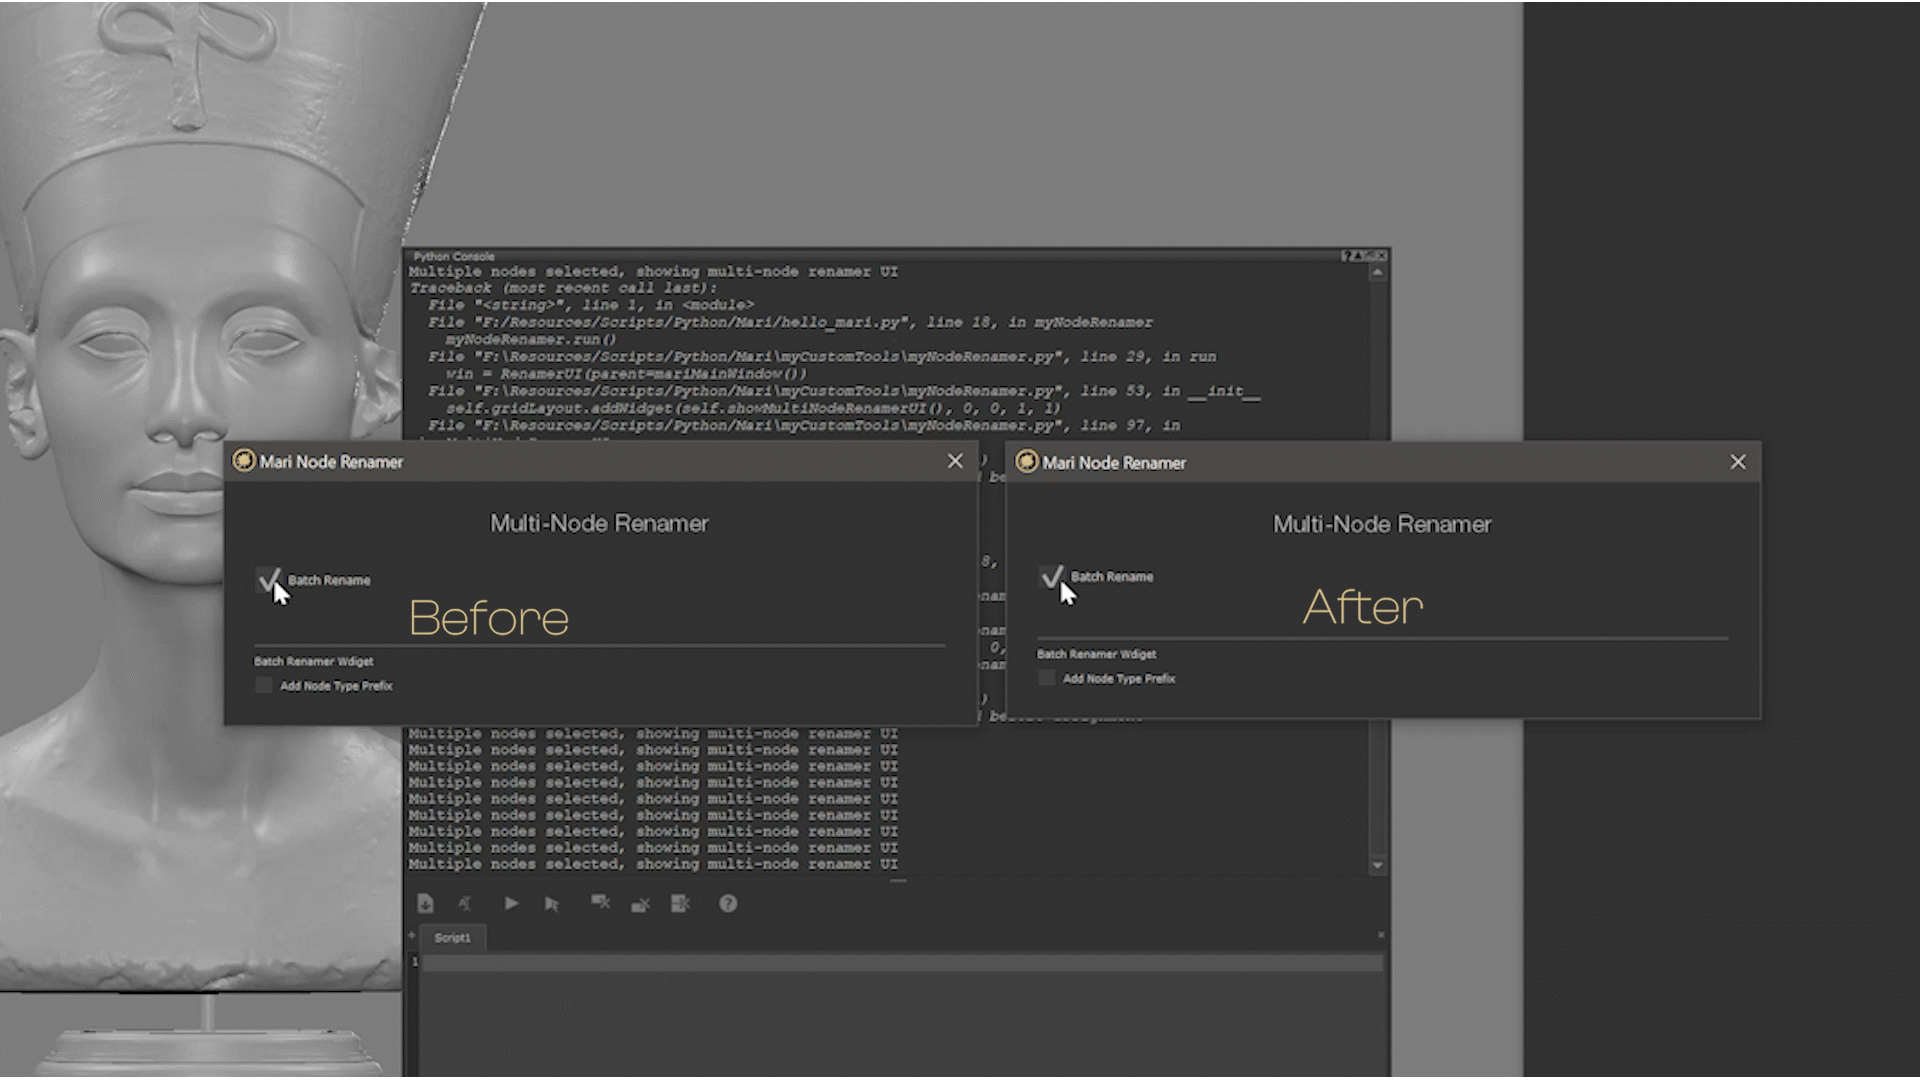Enable Add Node Type Prefix in After dialog
The height and width of the screenshot is (1080, 1920).
[1046, 678]
